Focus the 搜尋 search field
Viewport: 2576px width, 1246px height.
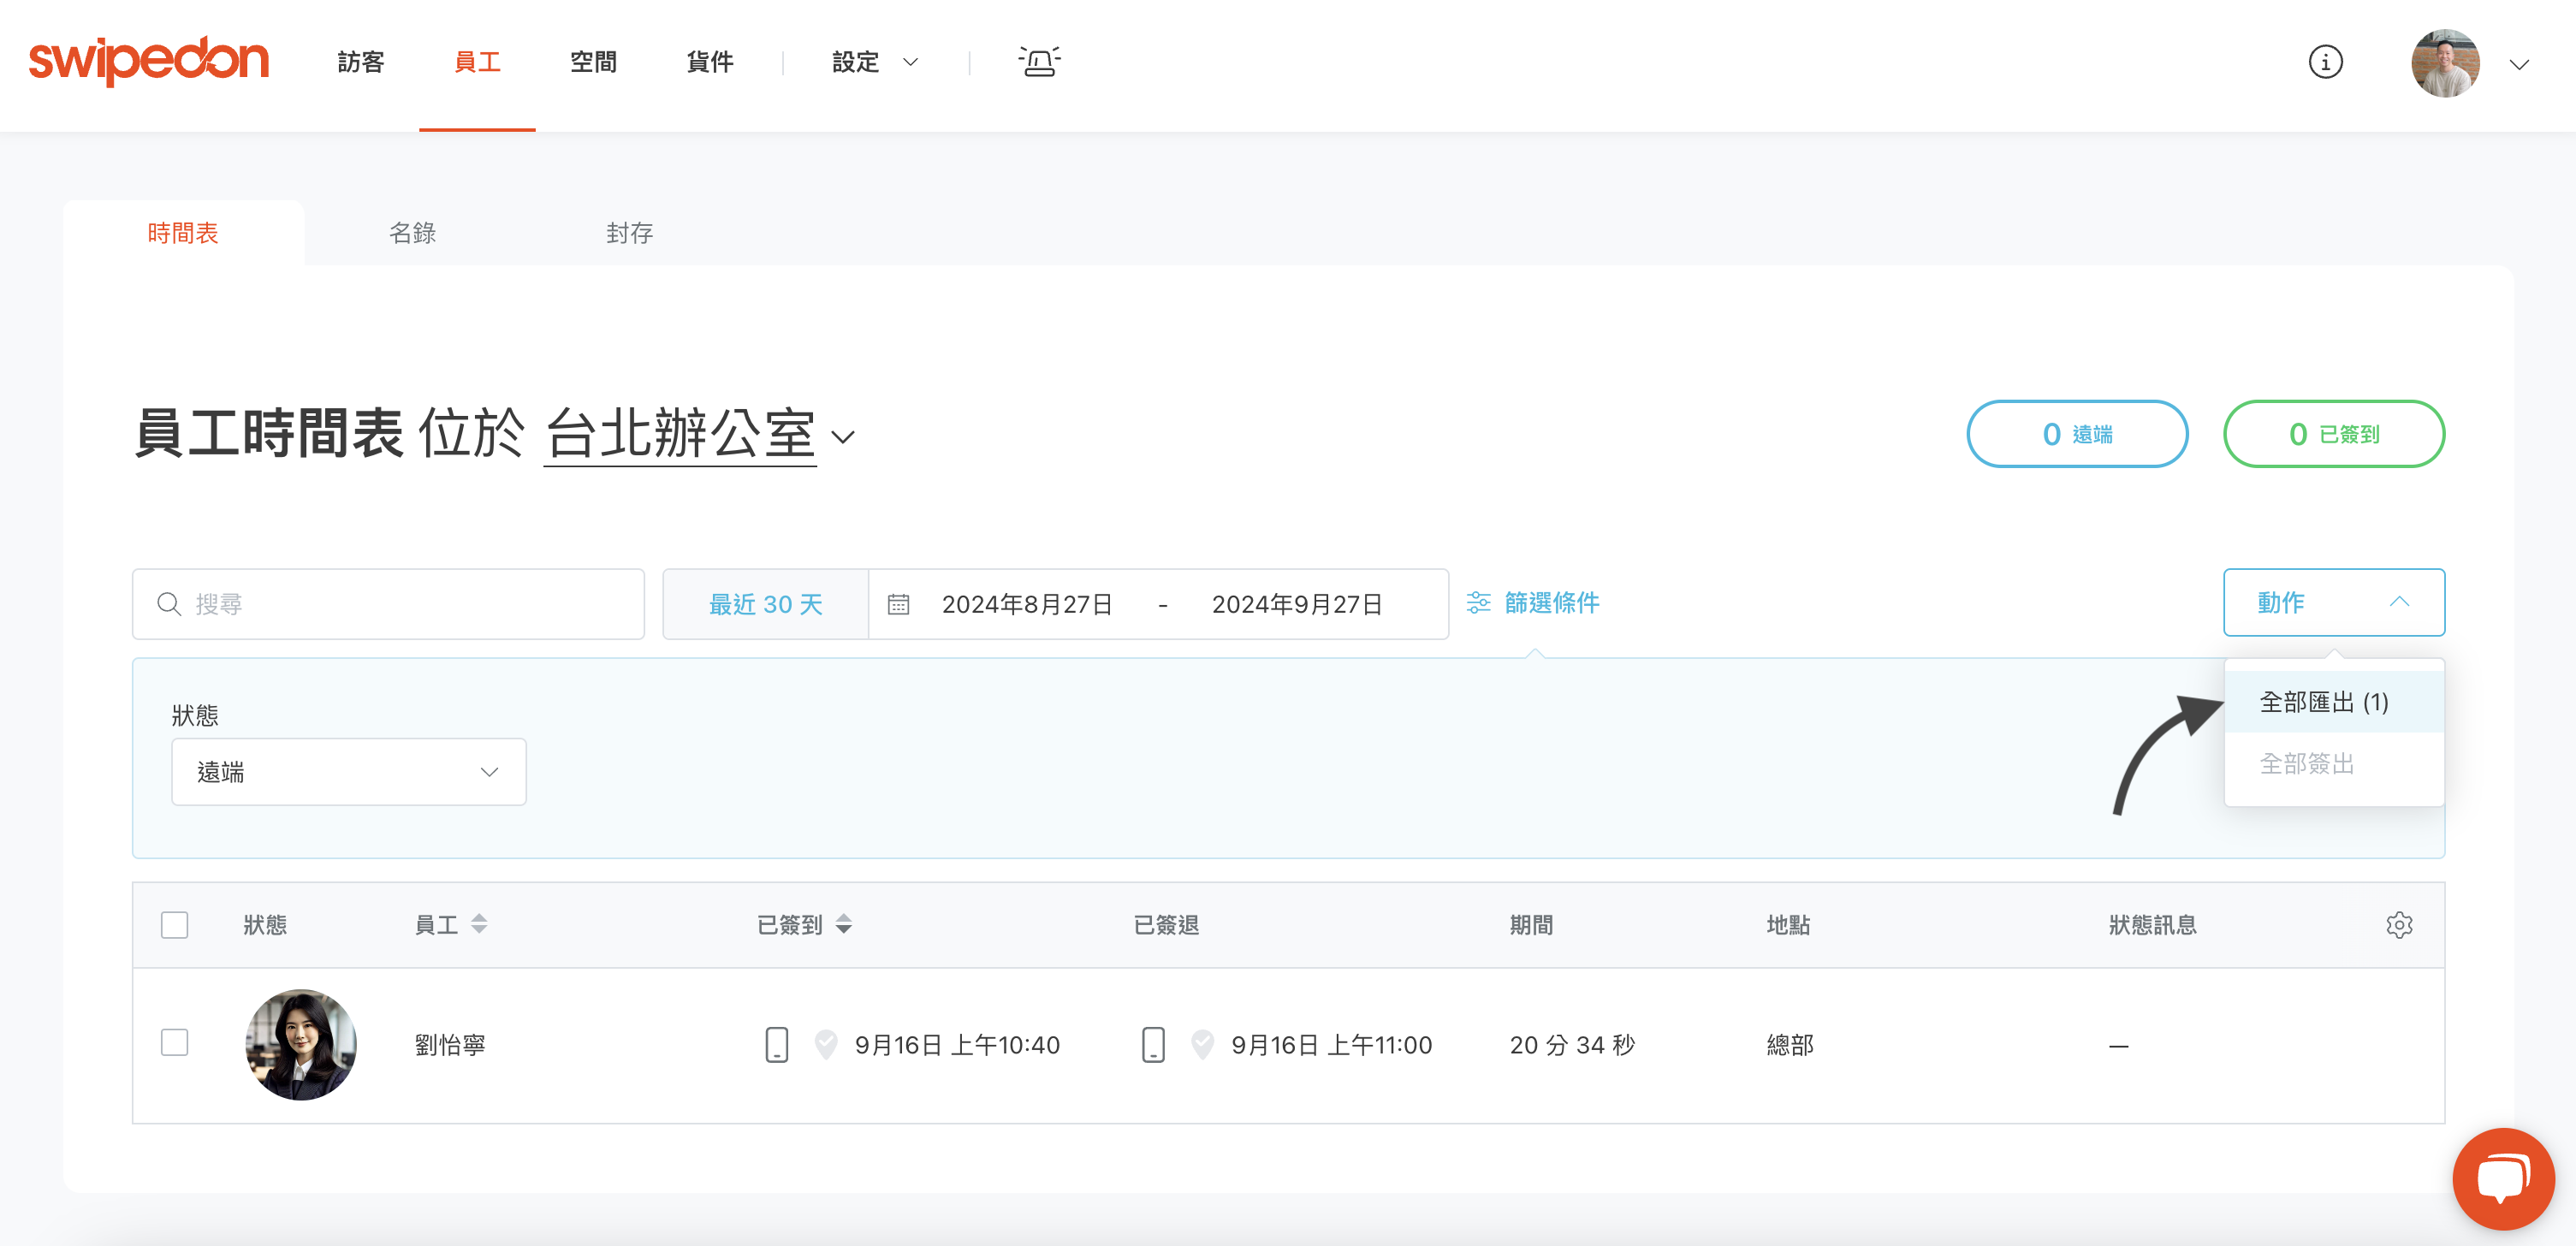(388, 604)
